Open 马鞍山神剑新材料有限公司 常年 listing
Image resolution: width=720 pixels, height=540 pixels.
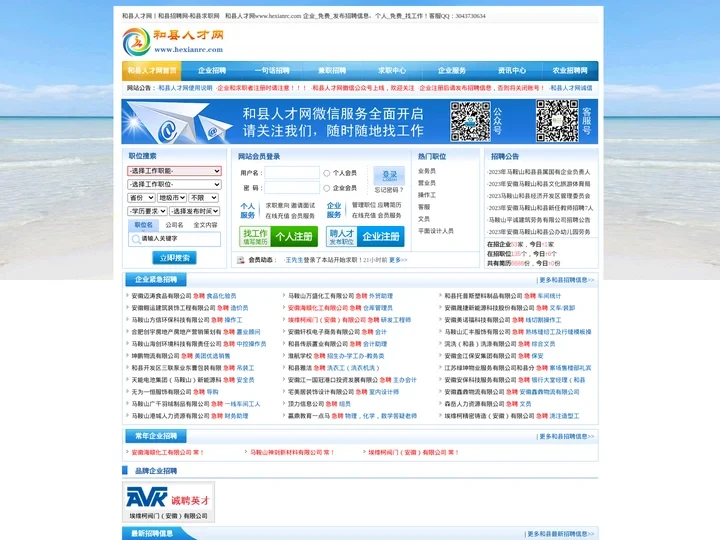click(x=292, y=453)
